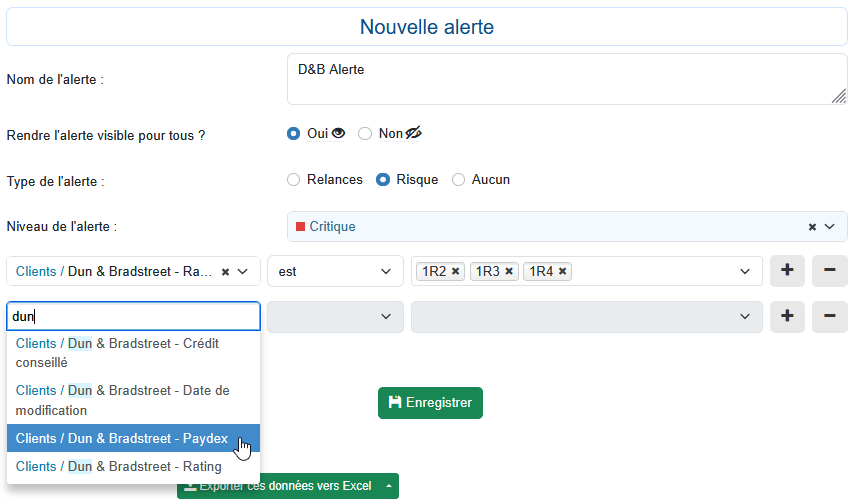Open the empty value dropdown in second row
The width and height of the screenshot is (856, 504).
coord(586,317)
